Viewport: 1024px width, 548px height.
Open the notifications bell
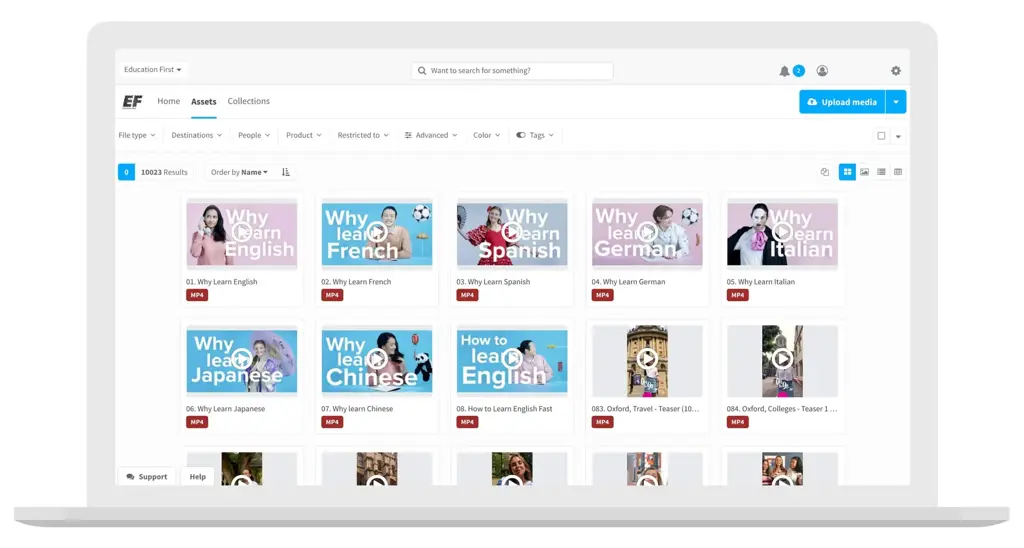pyautogui.click(x=785, y=71)
